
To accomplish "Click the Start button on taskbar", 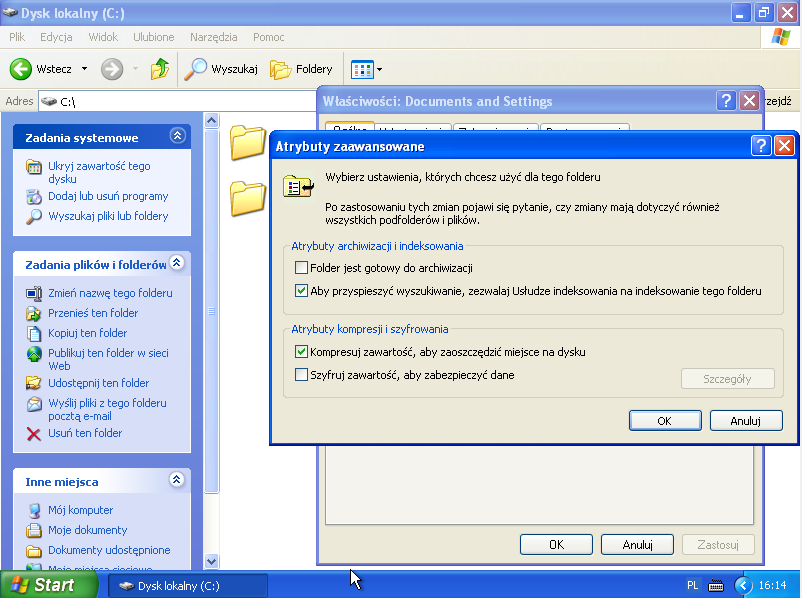I will coord(42,585).
